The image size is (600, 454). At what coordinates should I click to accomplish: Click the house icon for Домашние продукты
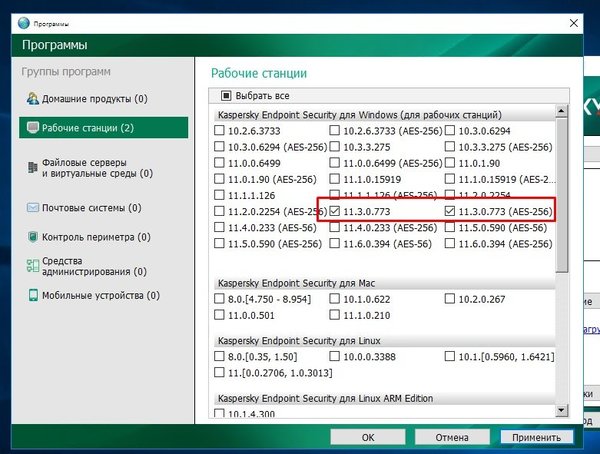click(33, 99)
